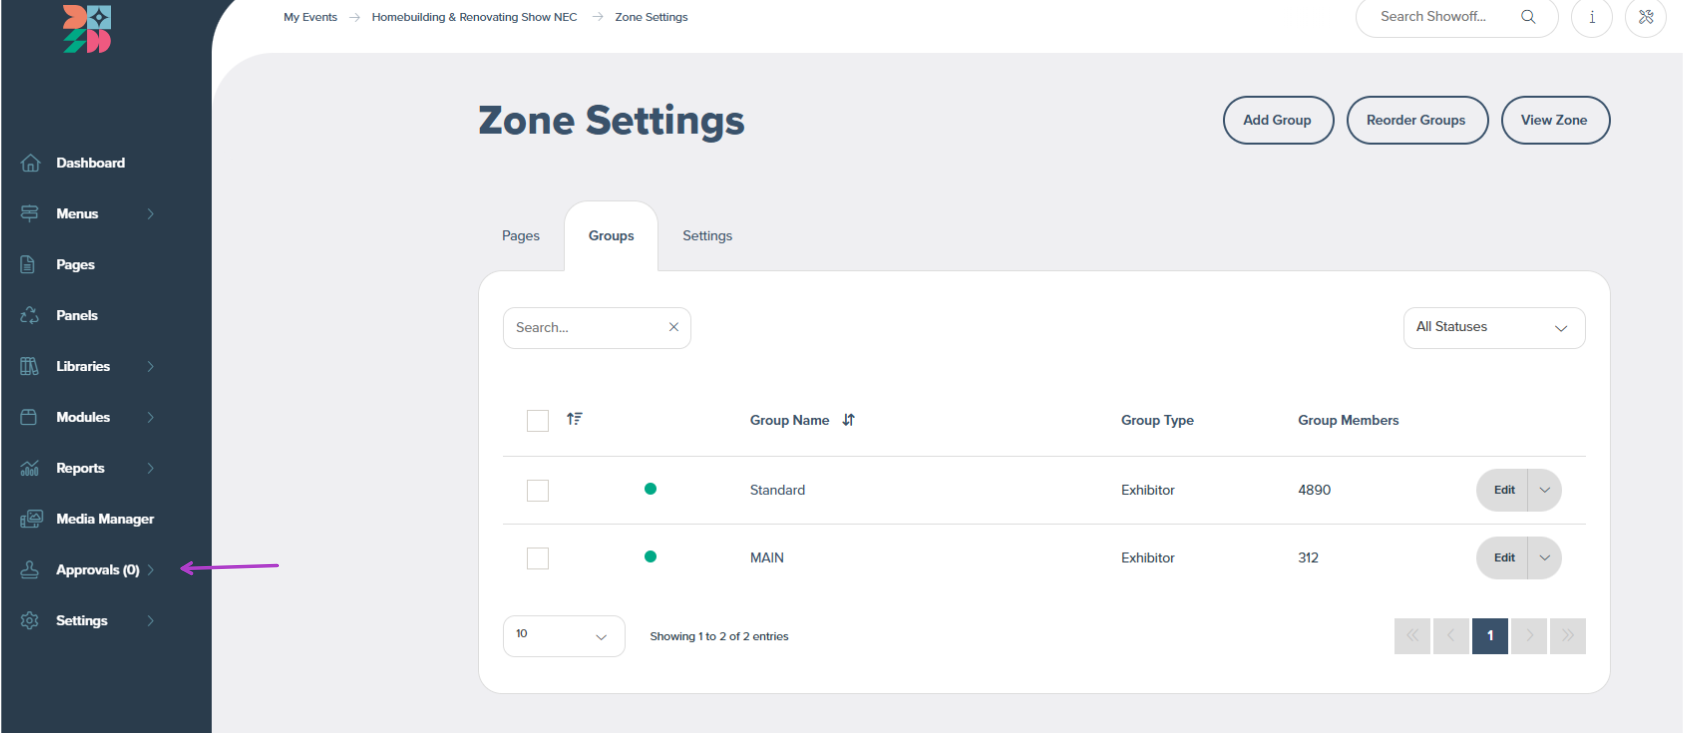Edit the MAIN group

click(x=1503, y=558)
